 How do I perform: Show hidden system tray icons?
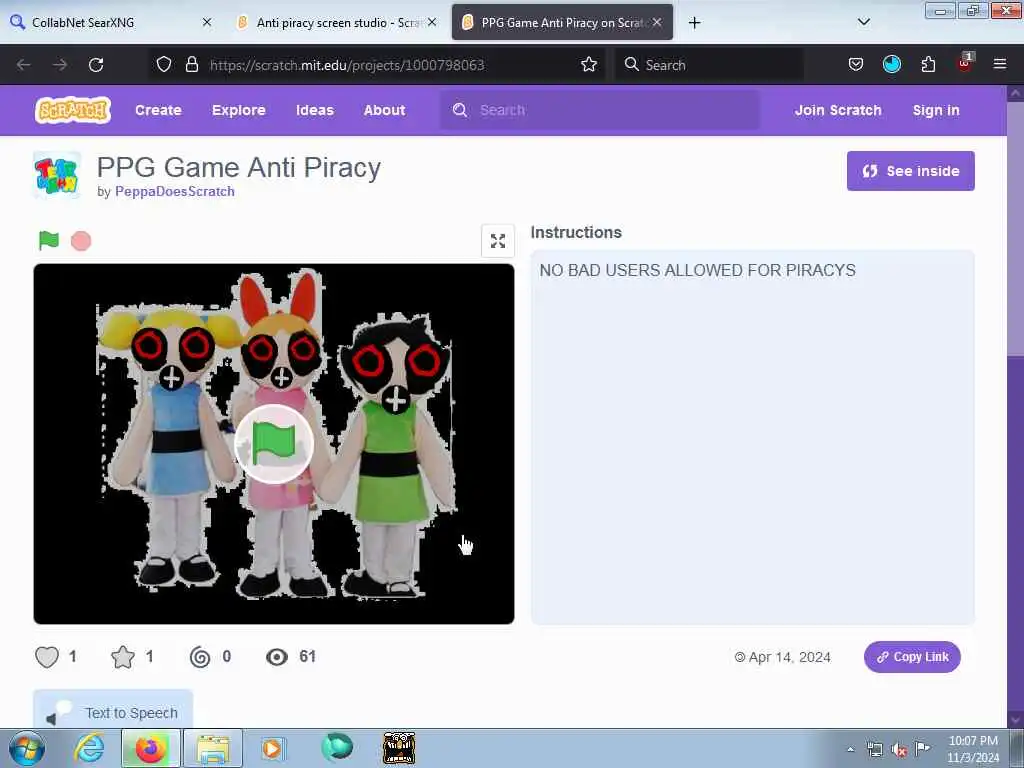pyautogui.click(x=850, y=750)
